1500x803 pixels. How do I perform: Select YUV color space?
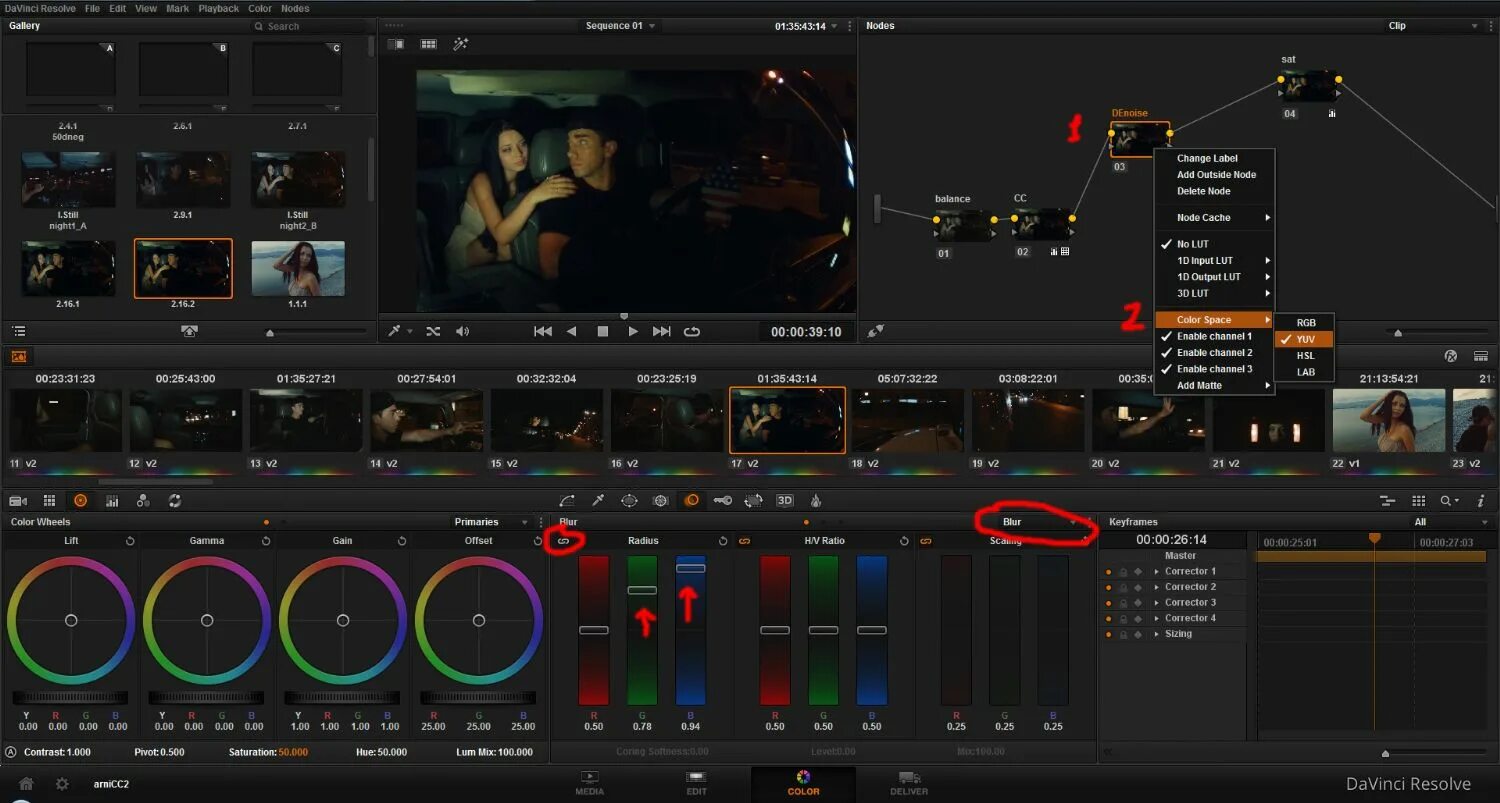click(x=1303, y=339)
